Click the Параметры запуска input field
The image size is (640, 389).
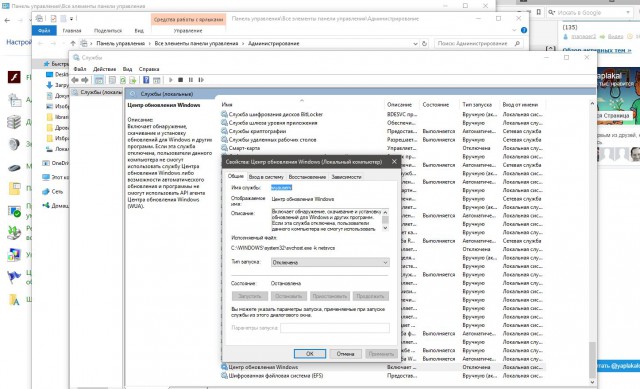335,328
